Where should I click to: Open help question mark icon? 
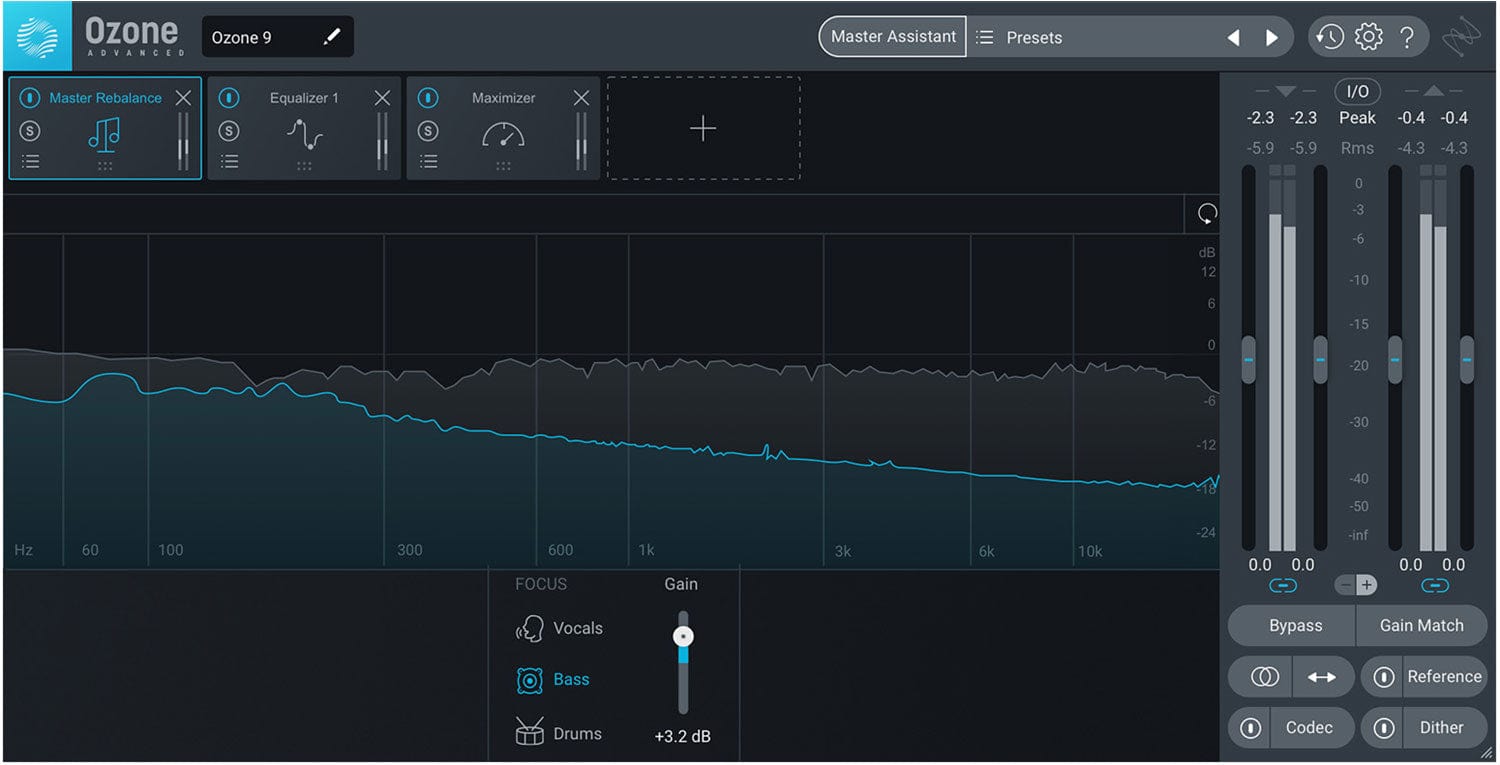point(1407,37)
